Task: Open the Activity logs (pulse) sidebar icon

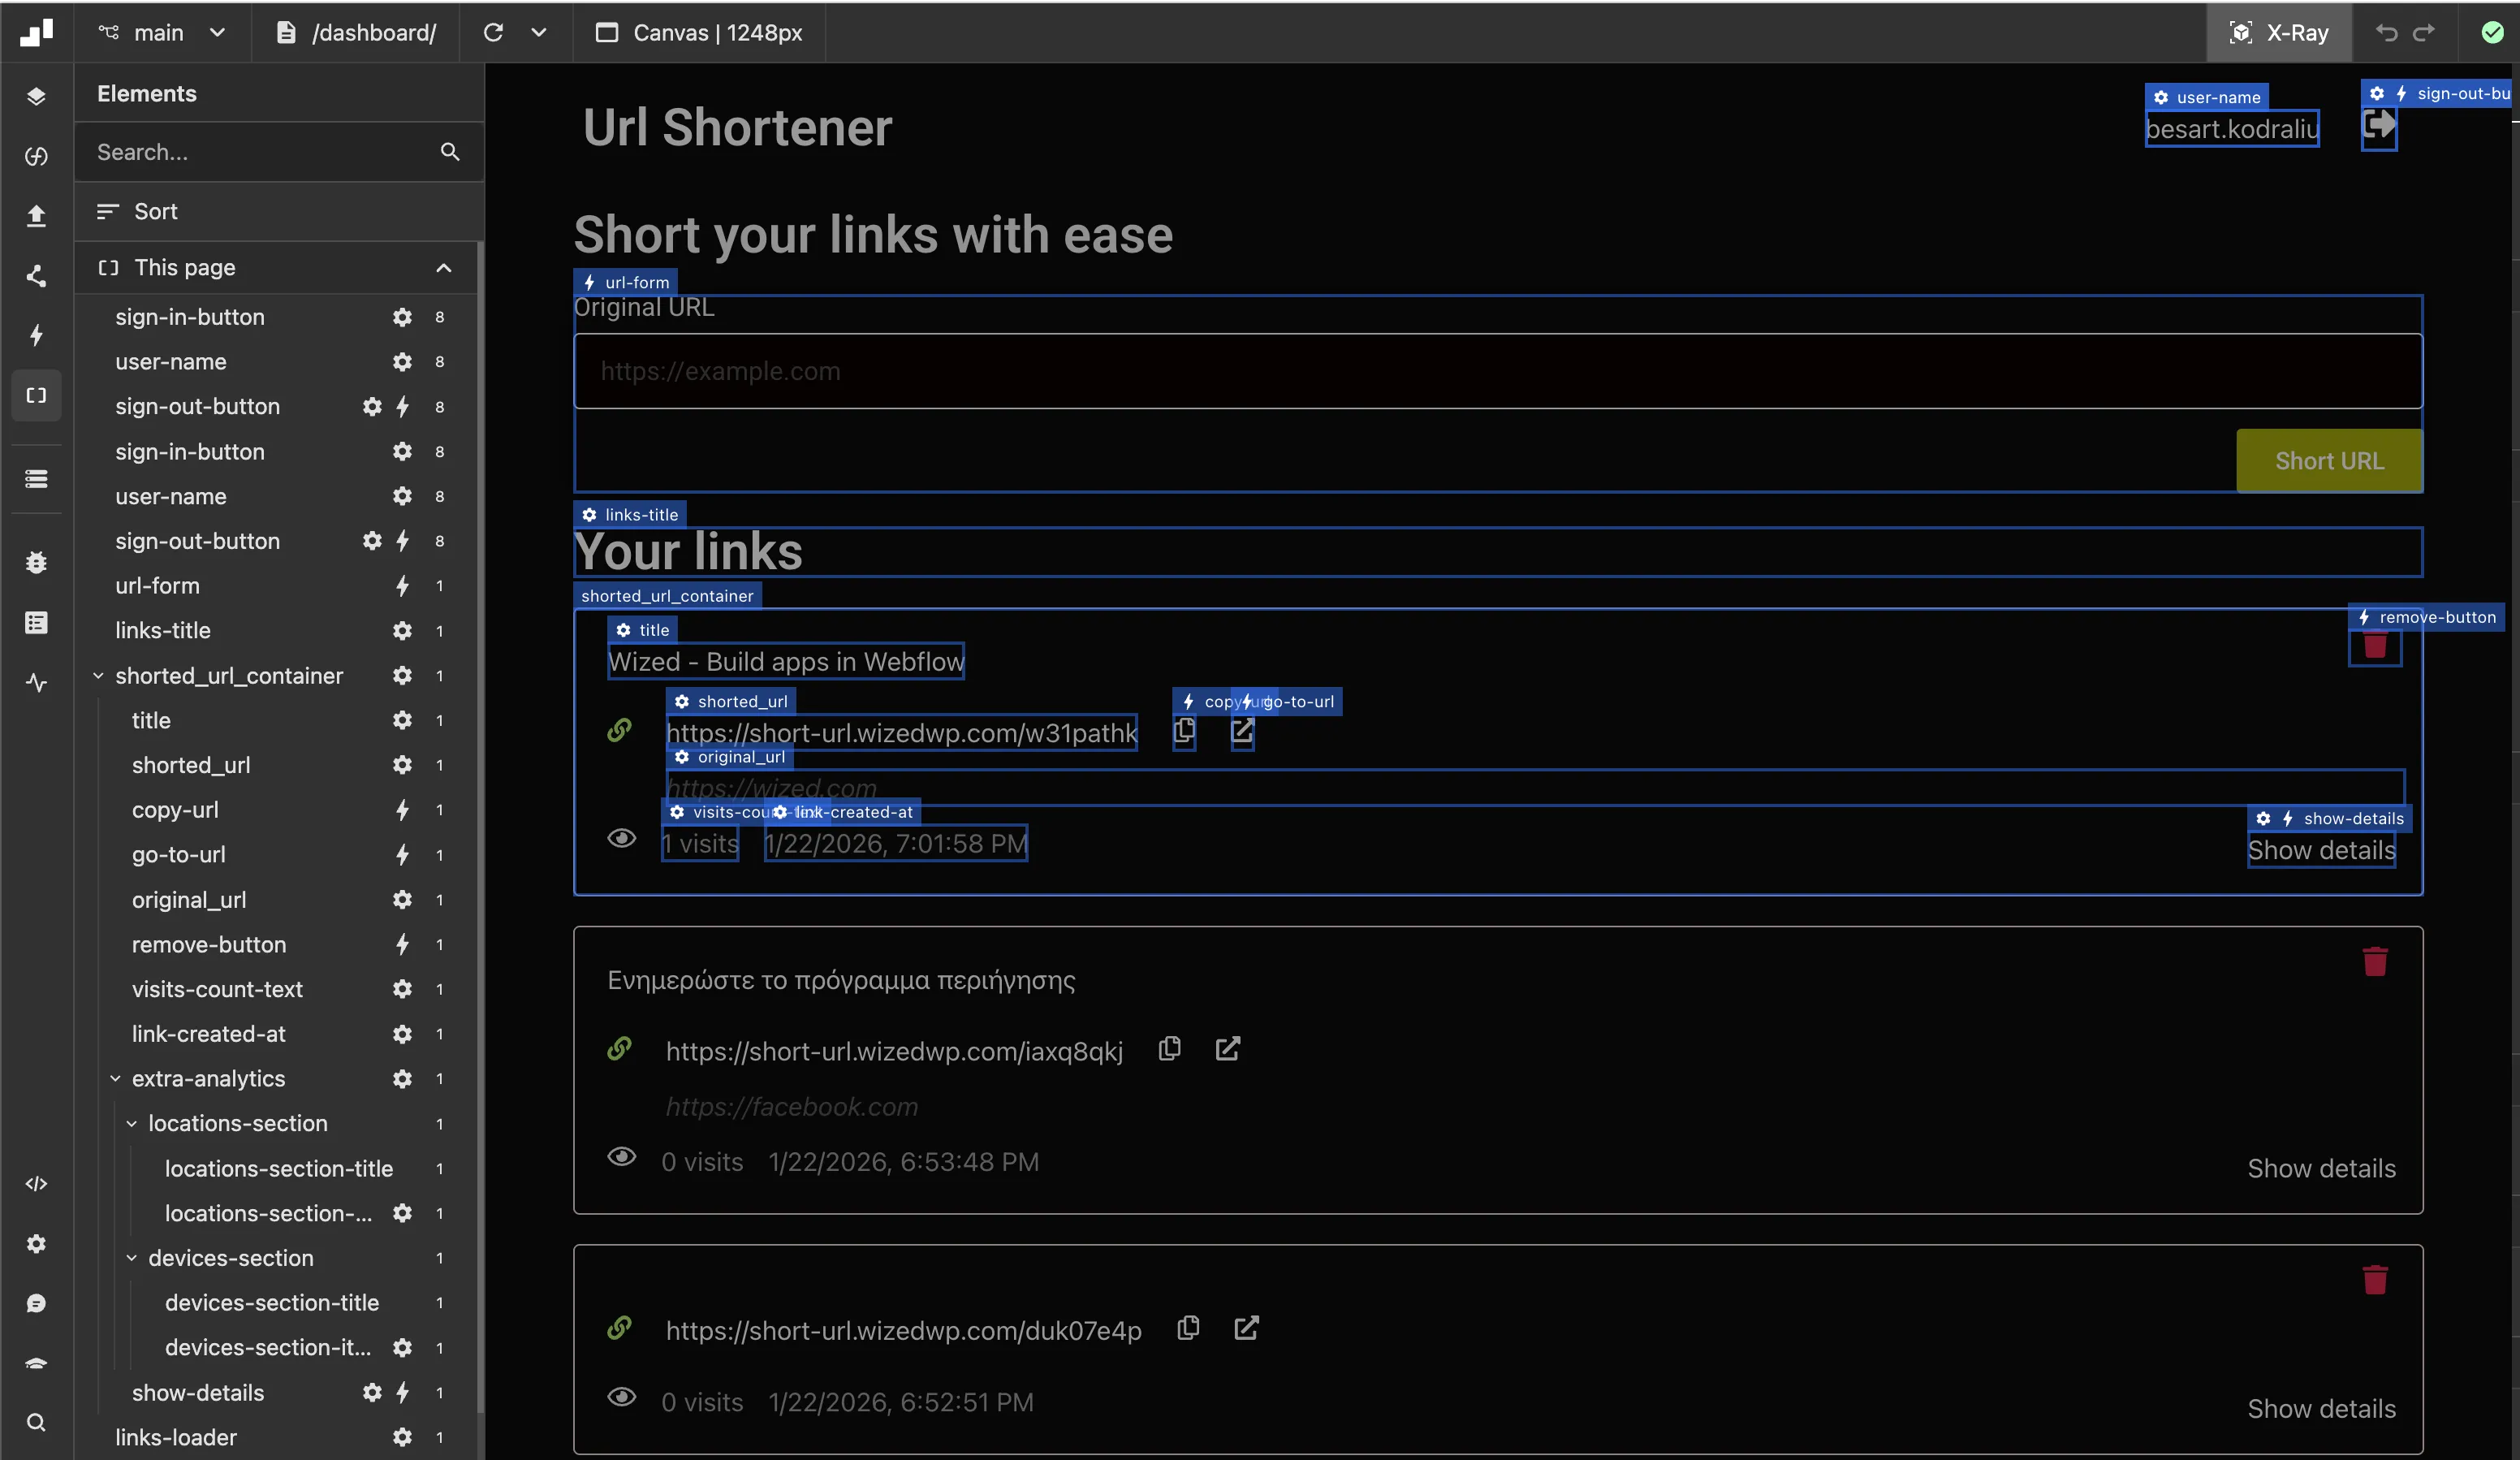Action: tap(37, 683)
